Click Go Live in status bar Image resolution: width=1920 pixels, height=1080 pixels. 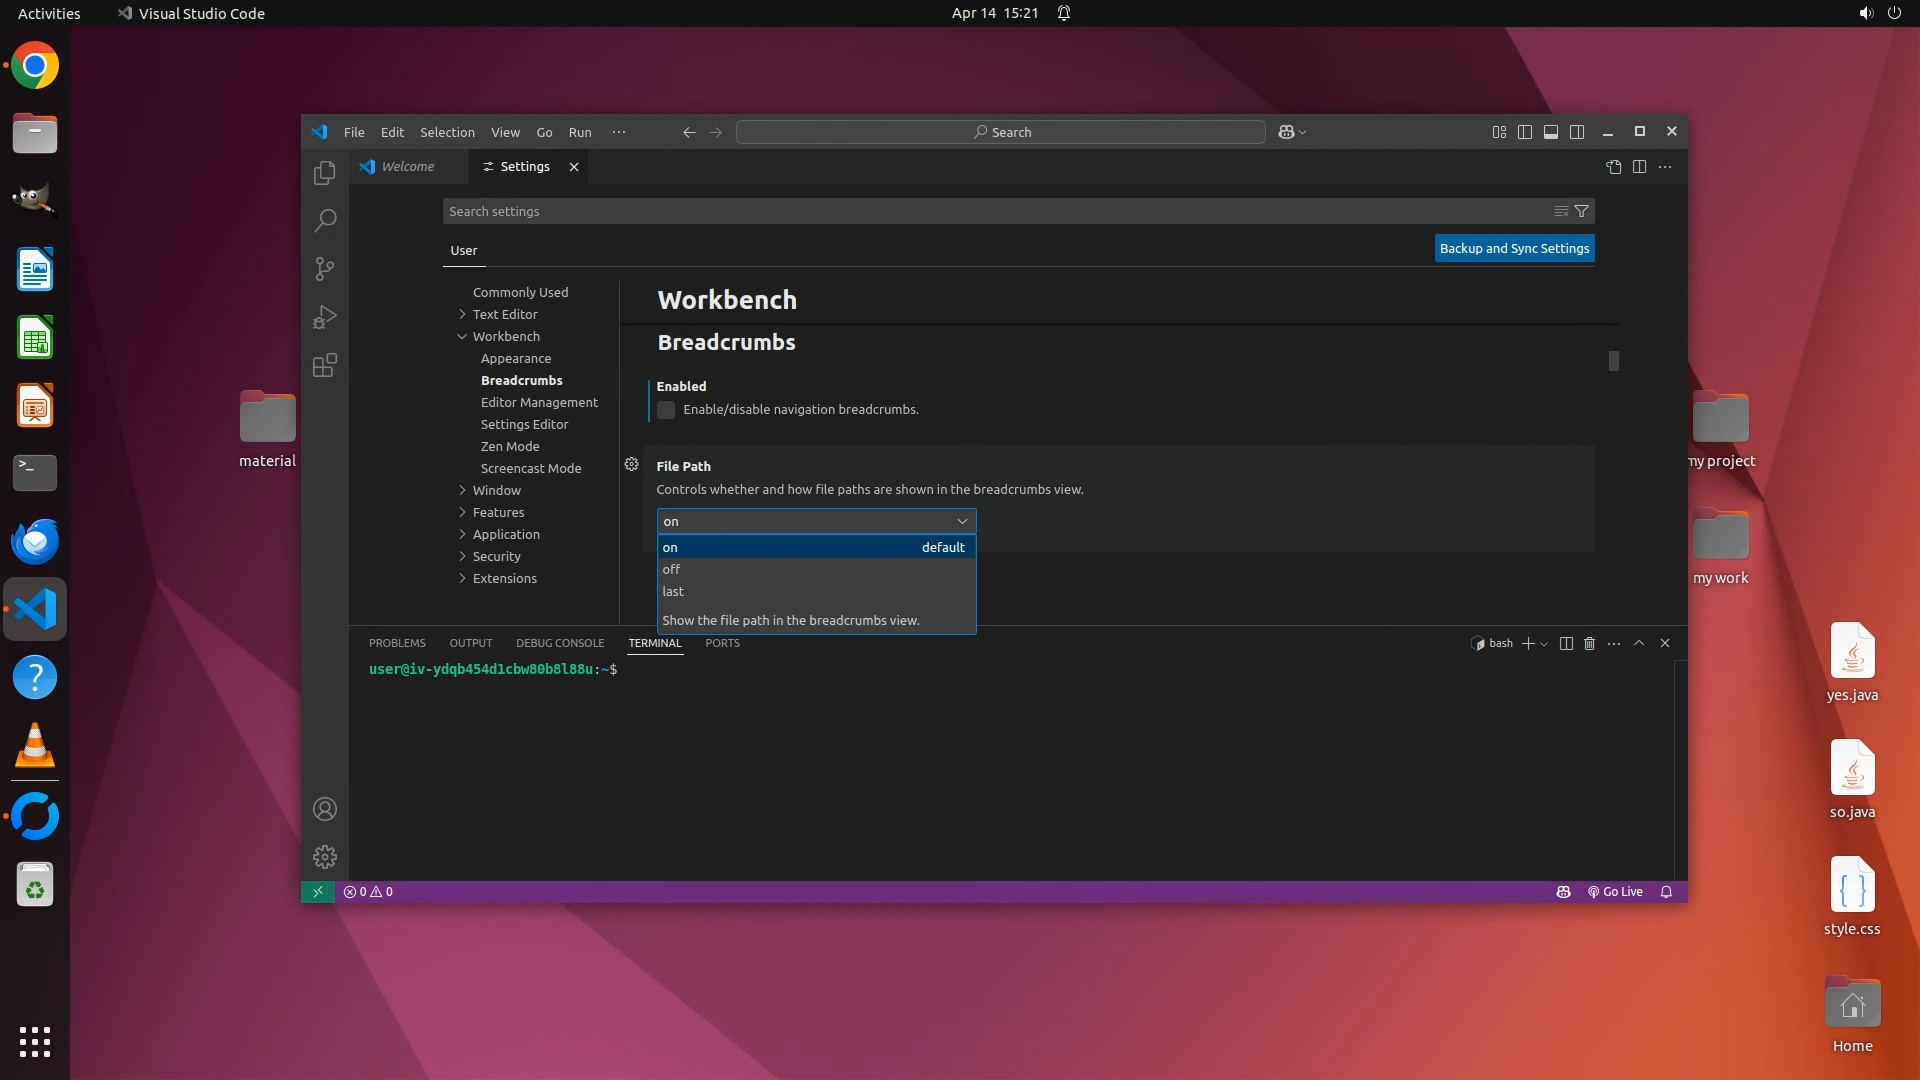tap(1615, 892)
